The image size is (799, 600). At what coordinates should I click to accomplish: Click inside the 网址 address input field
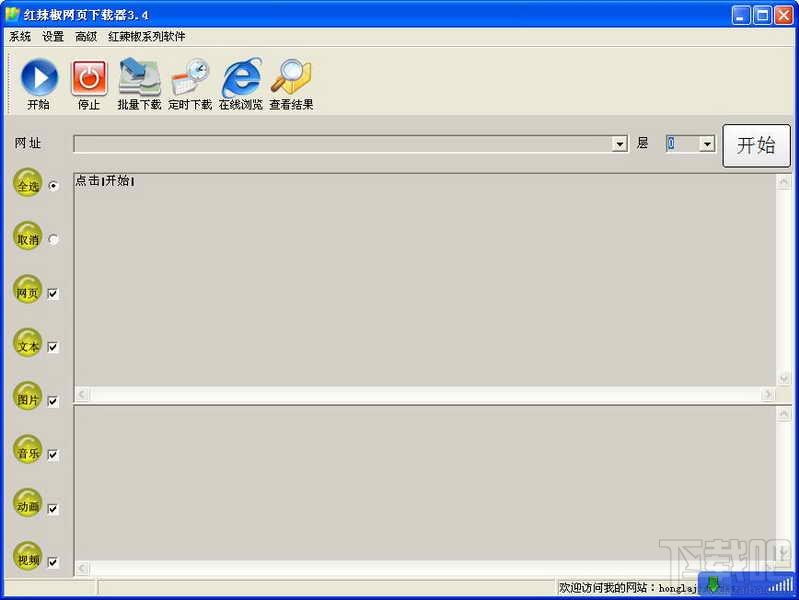click(342, 144)
